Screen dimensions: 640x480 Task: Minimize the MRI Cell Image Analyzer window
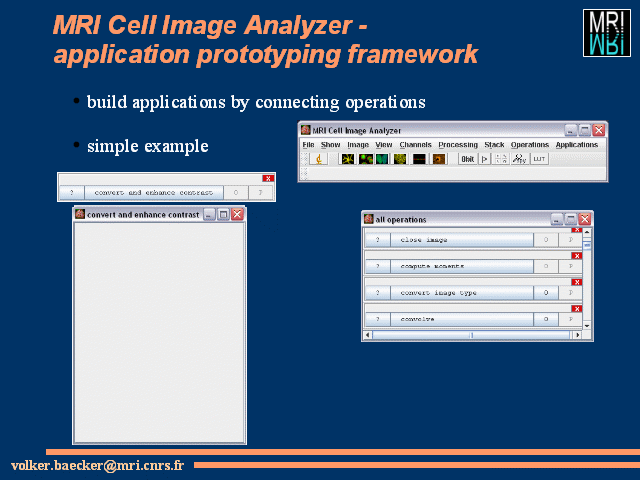(x=571, y=130)
